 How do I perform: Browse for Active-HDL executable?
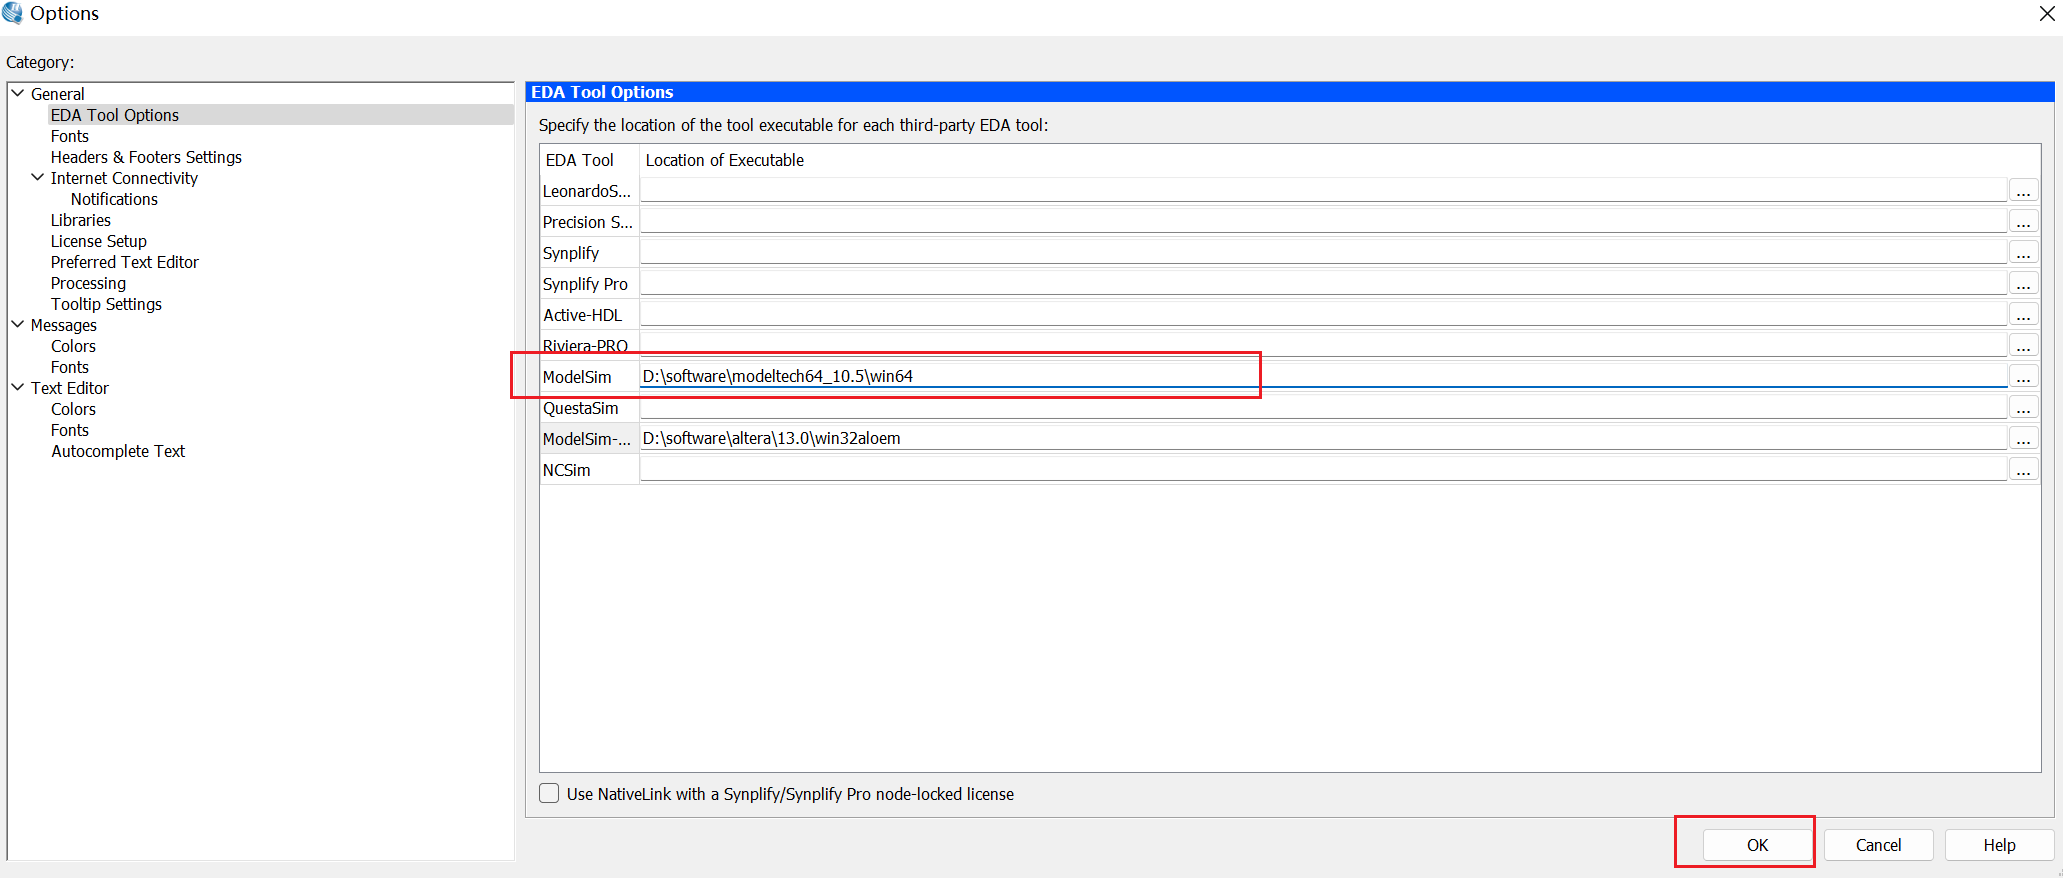[2023, 315]
